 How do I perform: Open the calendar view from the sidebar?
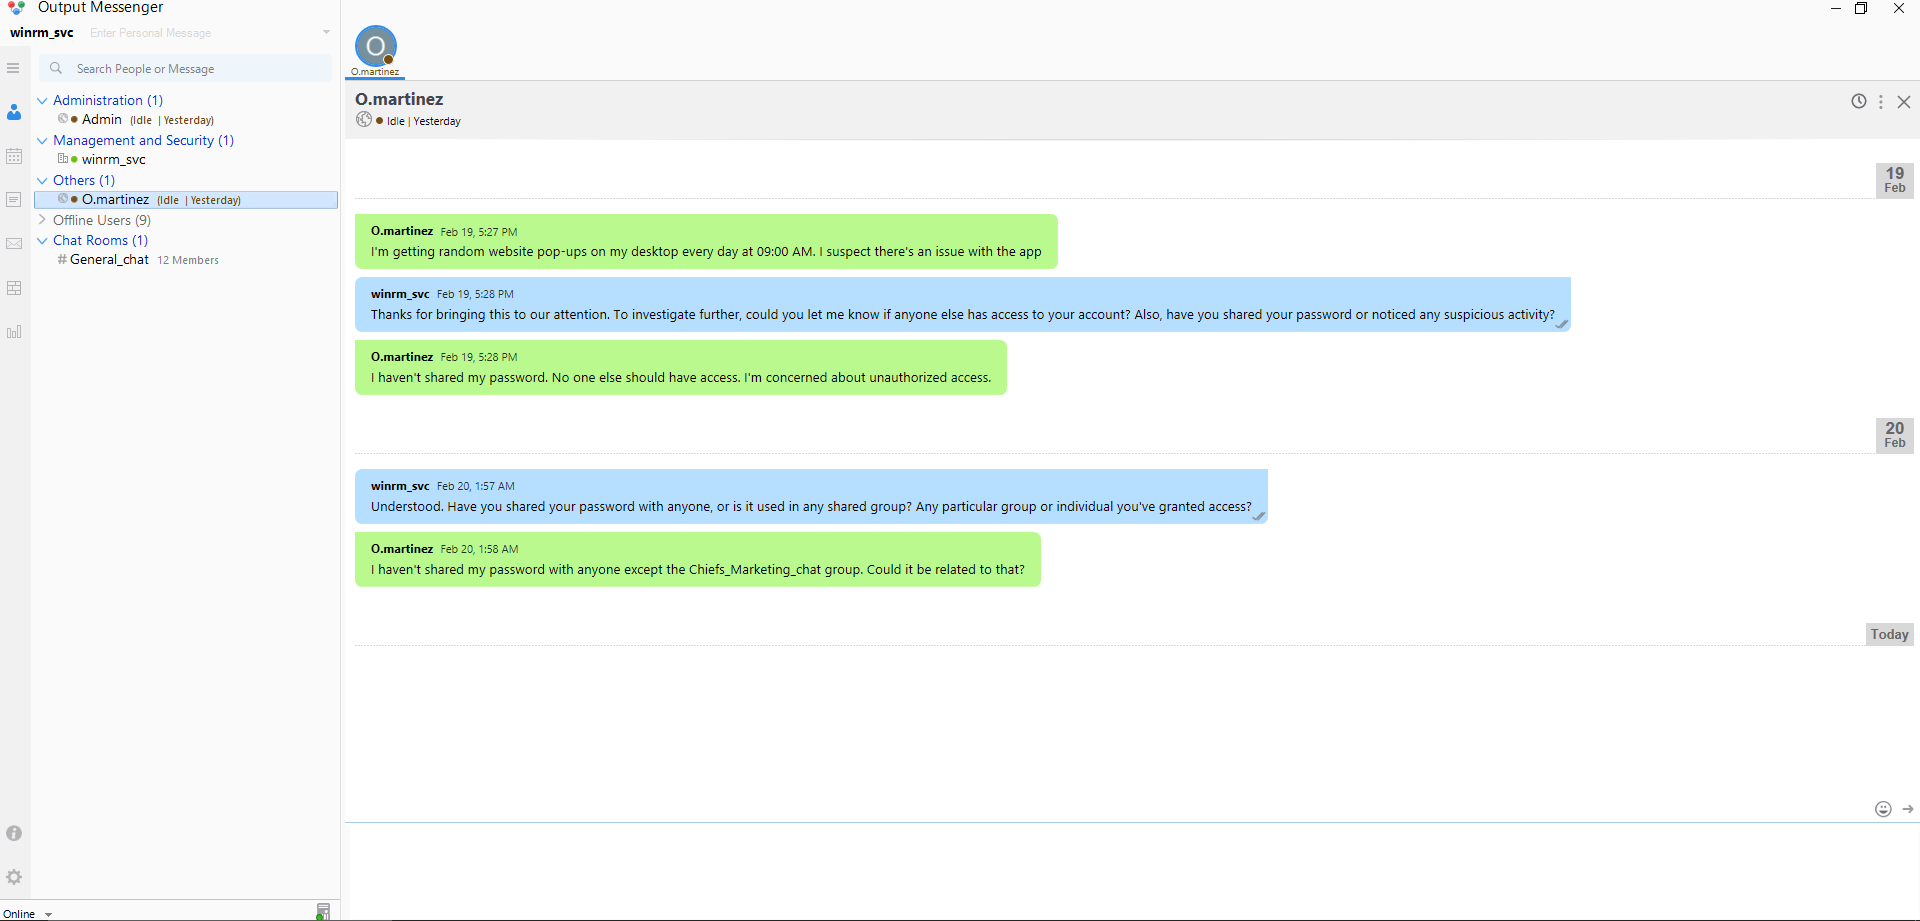point(14,156)
